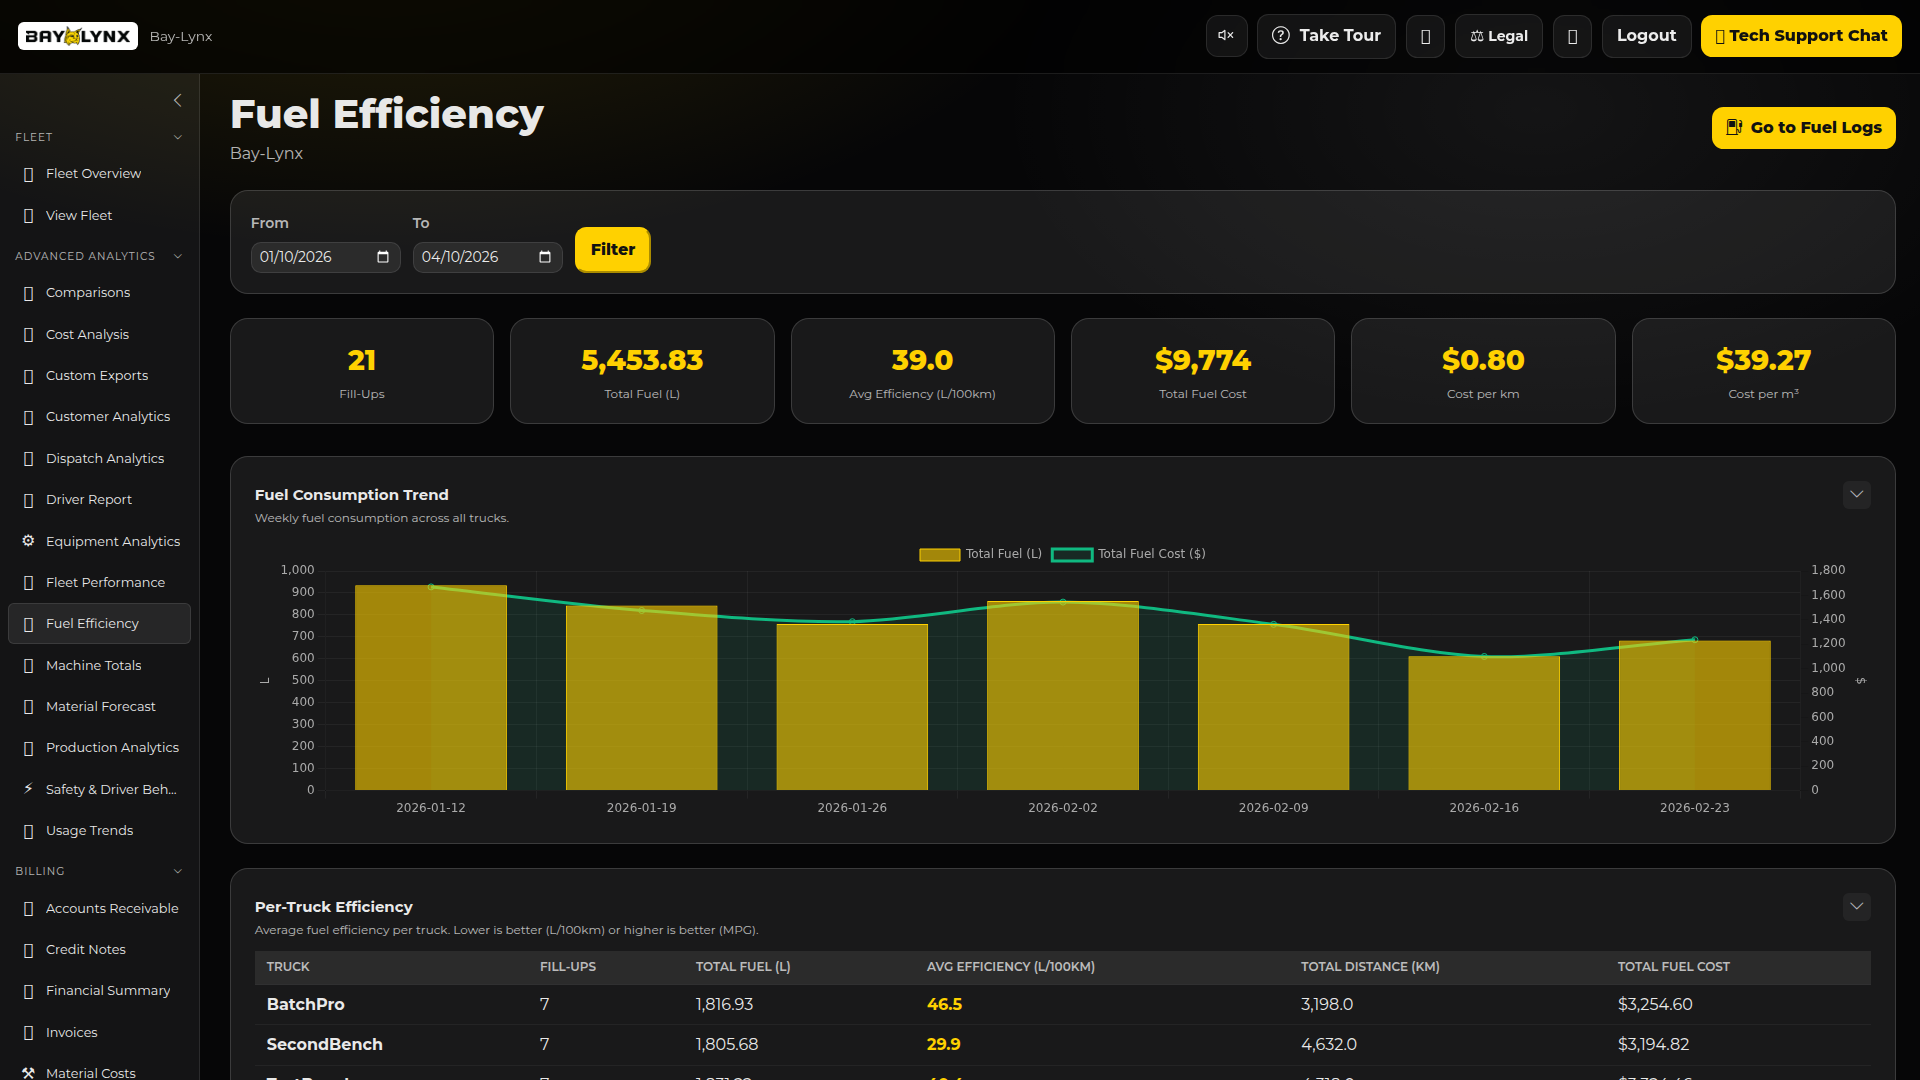Viewport: 1920px width, 1080px height.
Task: Click the BayLynx logo
Action: click(78, 36)
